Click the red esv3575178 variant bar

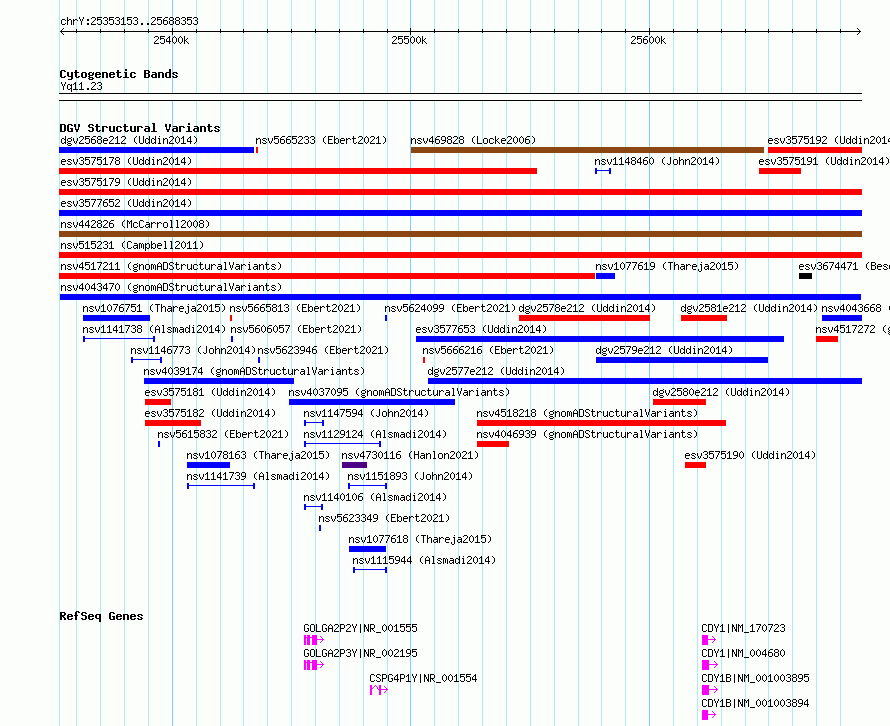coord(298,171)
